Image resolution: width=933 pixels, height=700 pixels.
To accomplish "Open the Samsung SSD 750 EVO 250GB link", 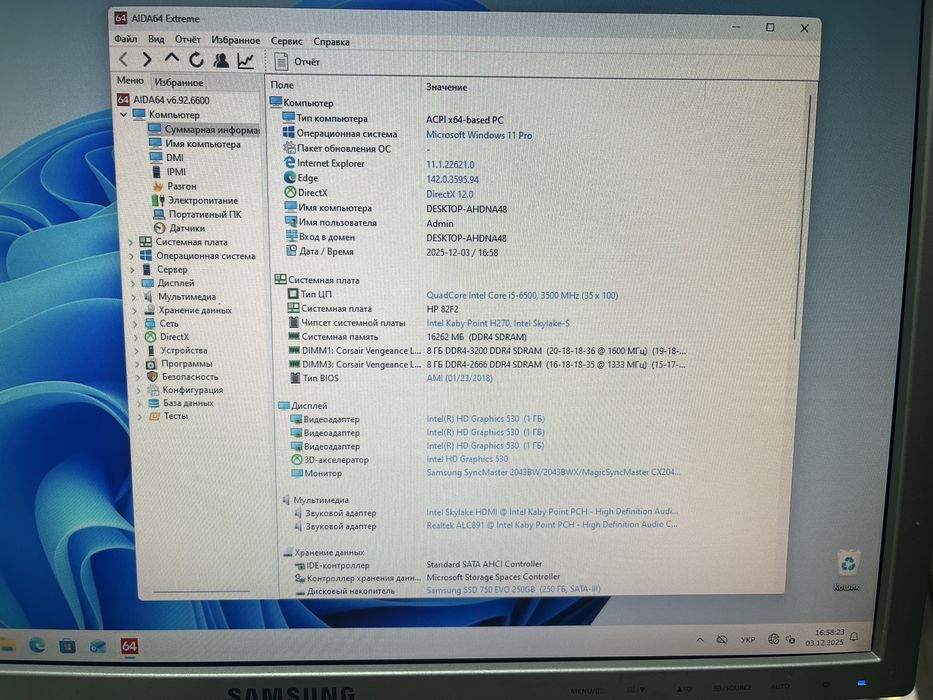I will 513,589.
